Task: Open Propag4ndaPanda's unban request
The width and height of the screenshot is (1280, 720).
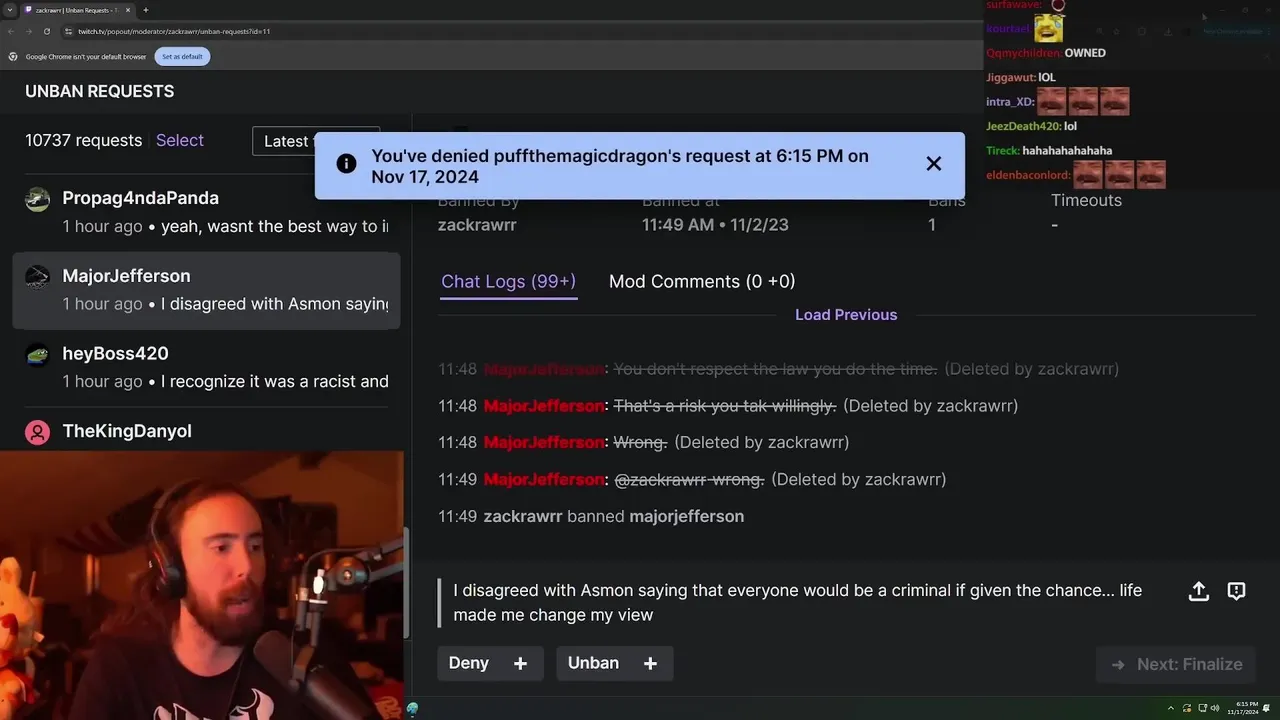Action: [206, 212]
